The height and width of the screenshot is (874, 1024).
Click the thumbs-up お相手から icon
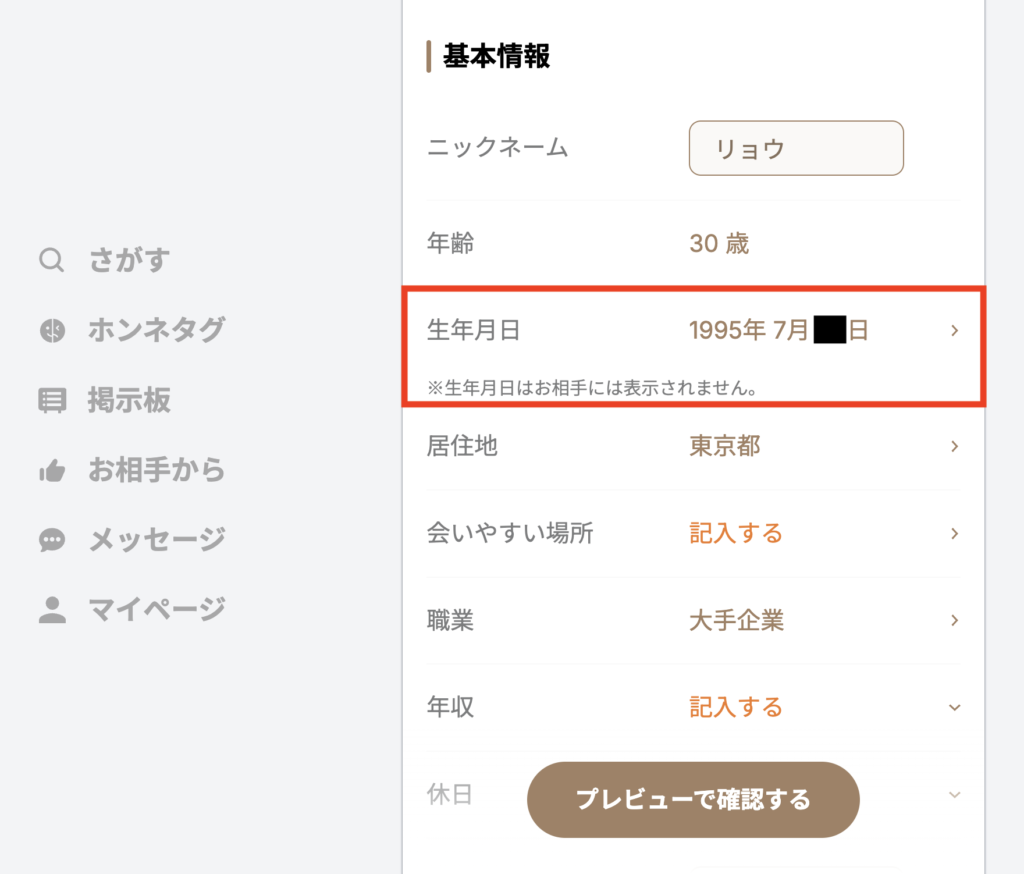51,470
